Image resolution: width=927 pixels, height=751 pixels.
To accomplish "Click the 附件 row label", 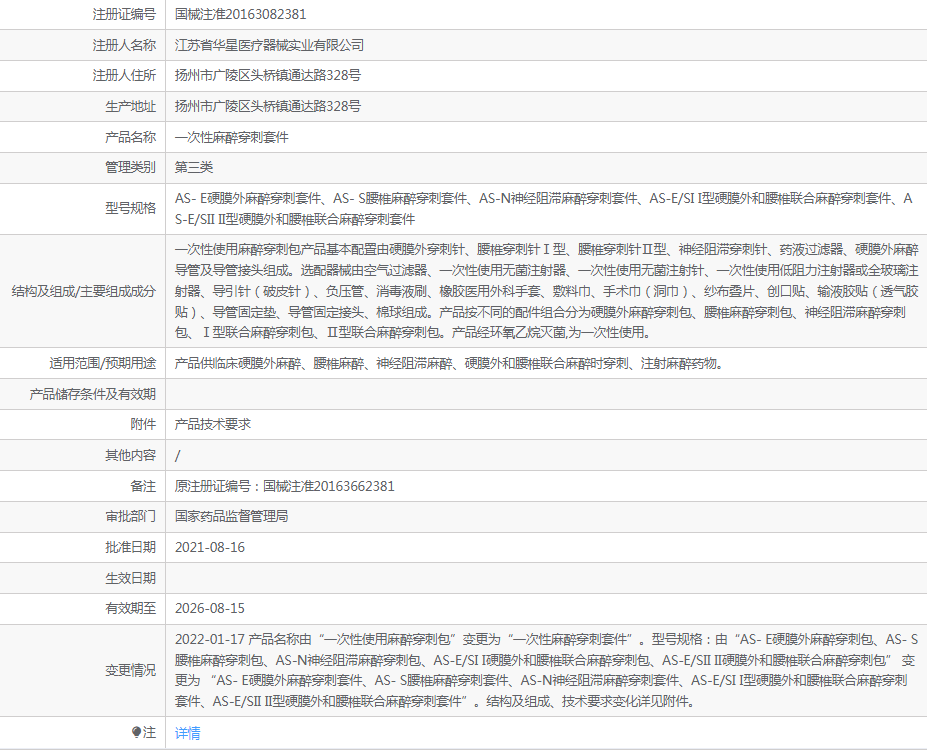I will tap(143, 424).
